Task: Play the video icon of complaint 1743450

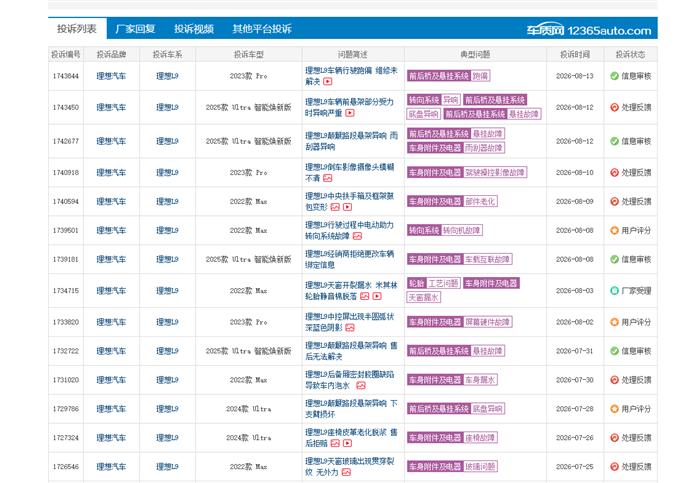Action: 350,113
